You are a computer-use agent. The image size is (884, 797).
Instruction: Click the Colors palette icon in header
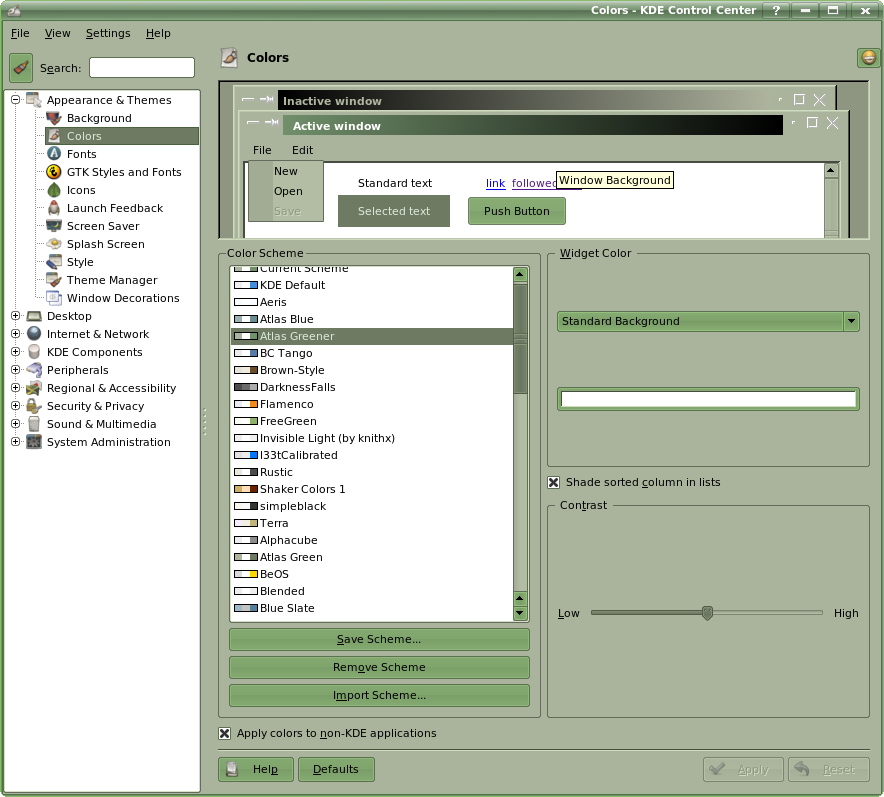pos(229,57)
